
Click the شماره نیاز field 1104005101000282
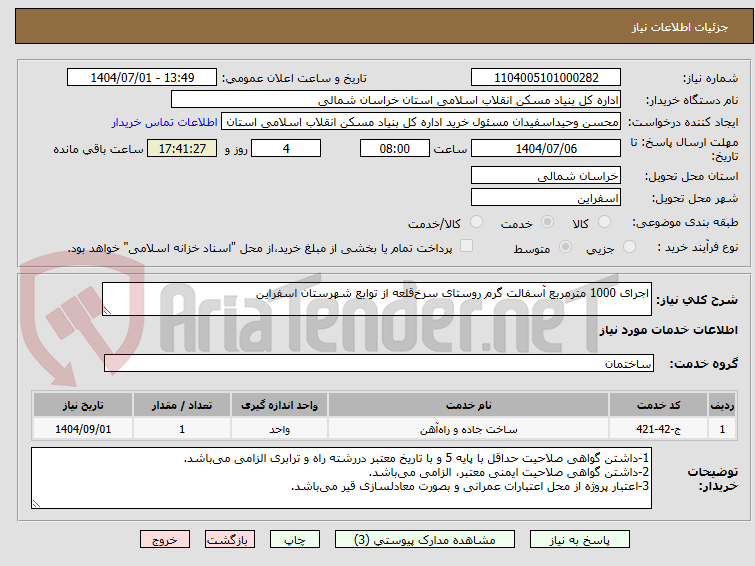pos(546,78)
